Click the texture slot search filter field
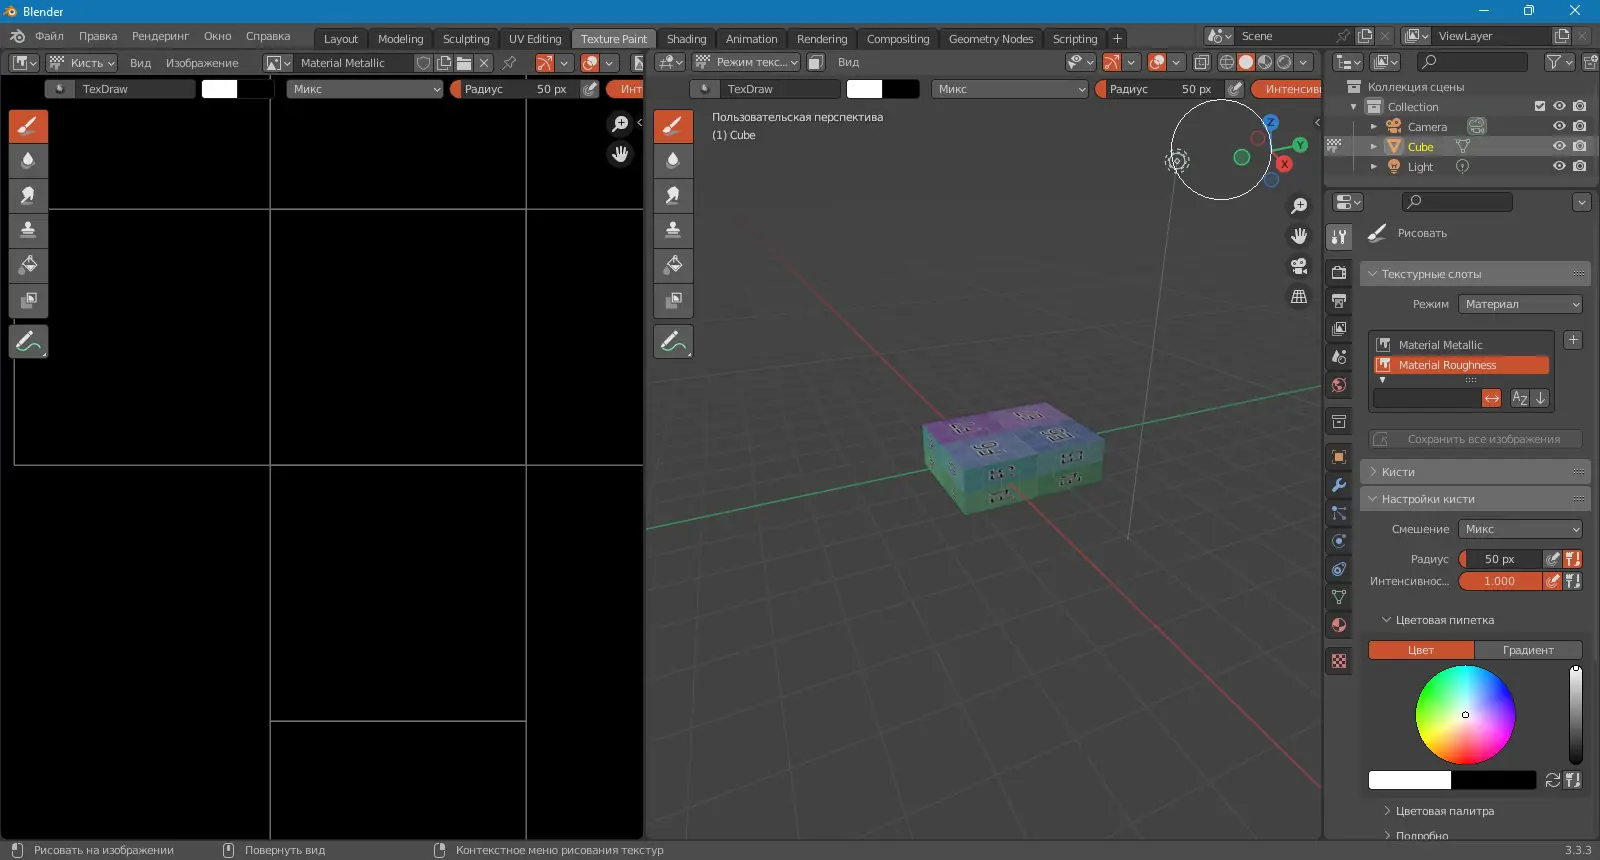The height and width of the screenshot is (860, 1600). (1426, 398)
